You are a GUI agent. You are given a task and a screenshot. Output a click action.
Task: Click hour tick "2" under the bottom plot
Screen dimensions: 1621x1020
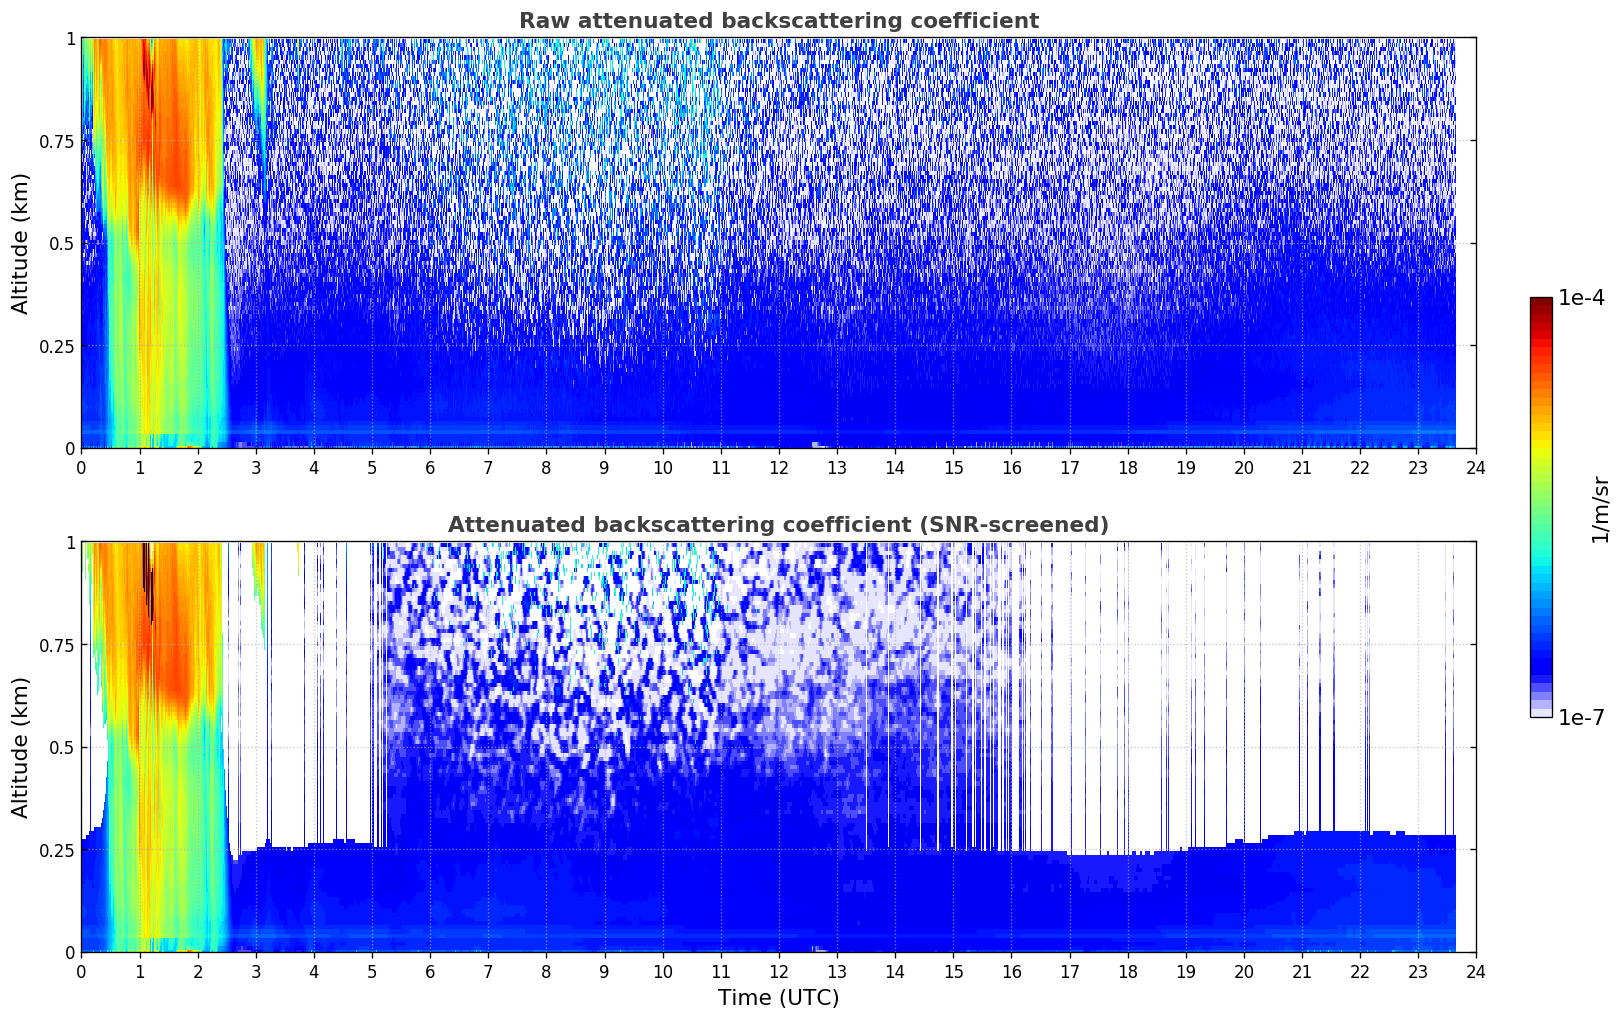click(197, 971)
